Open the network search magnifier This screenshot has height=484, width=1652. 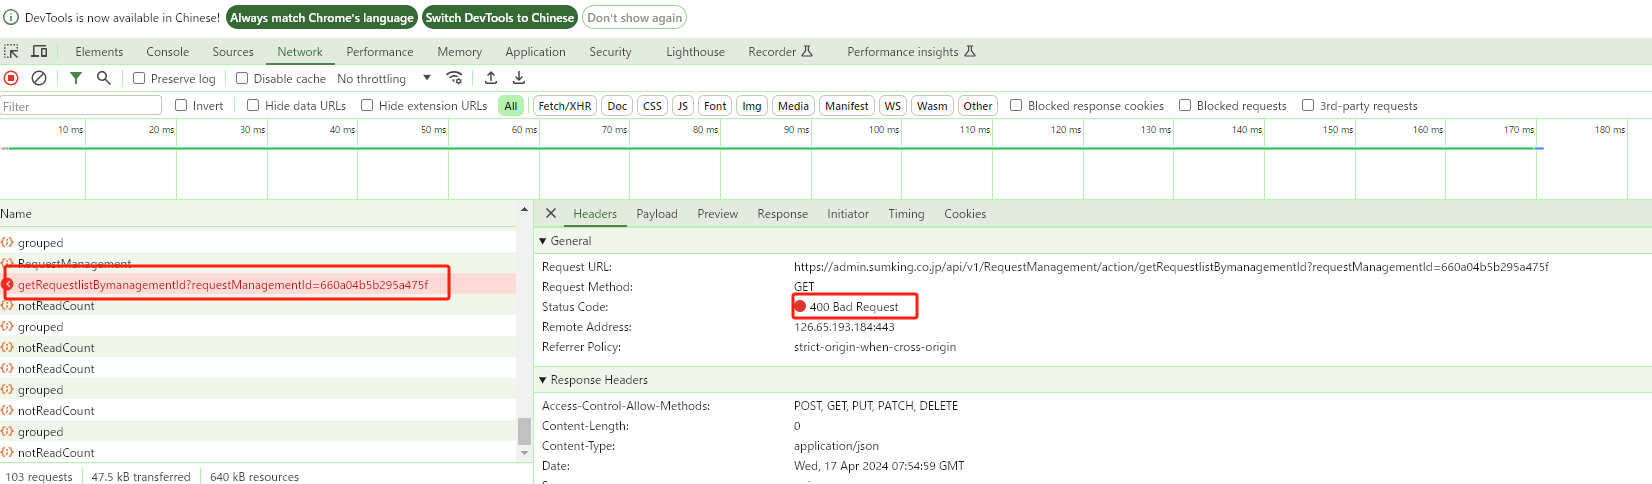103,78
